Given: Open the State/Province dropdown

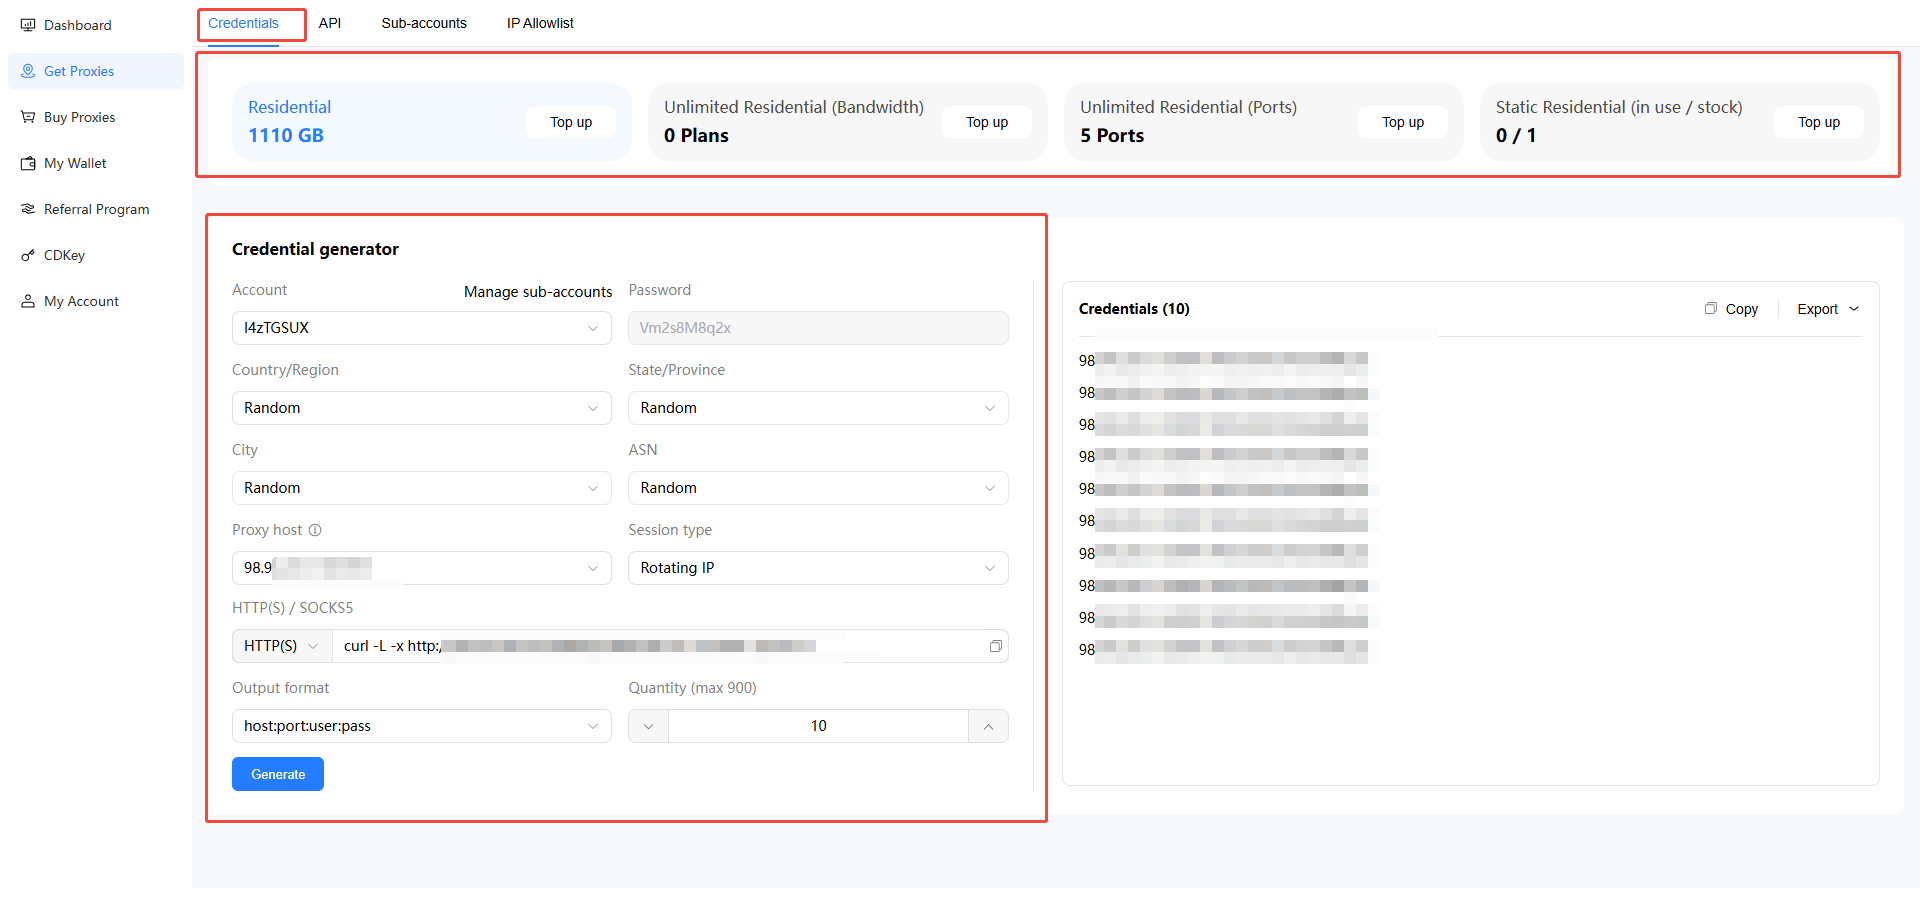Looking at the screenshot, I should (x=818, y=408).
